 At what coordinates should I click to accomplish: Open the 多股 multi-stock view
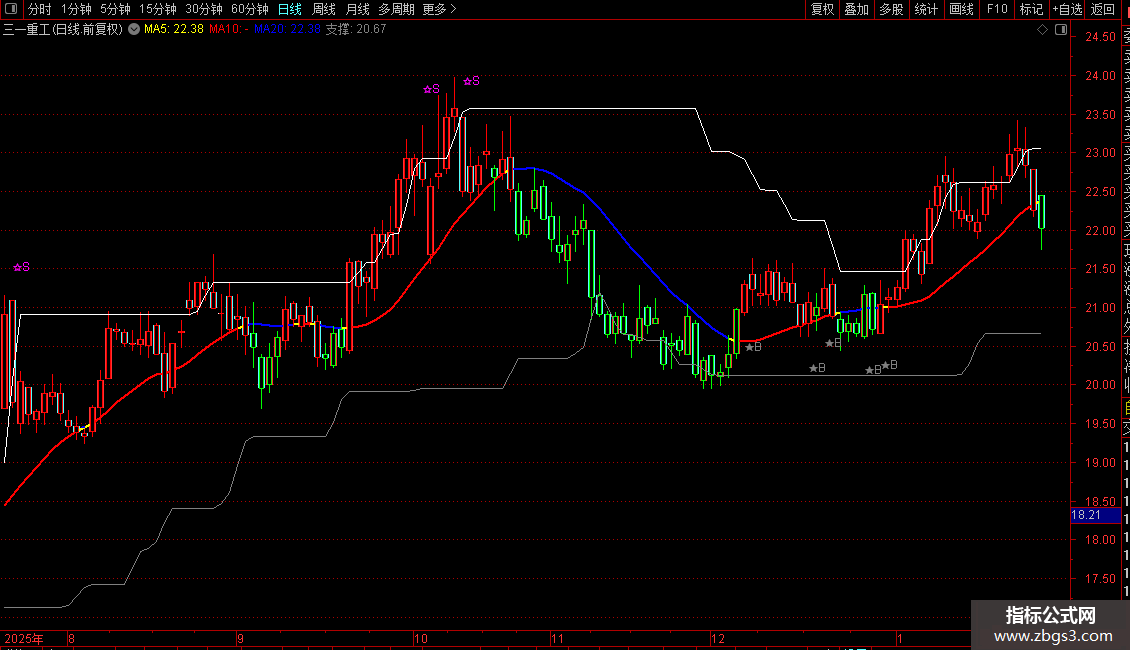tap(891, 9)
